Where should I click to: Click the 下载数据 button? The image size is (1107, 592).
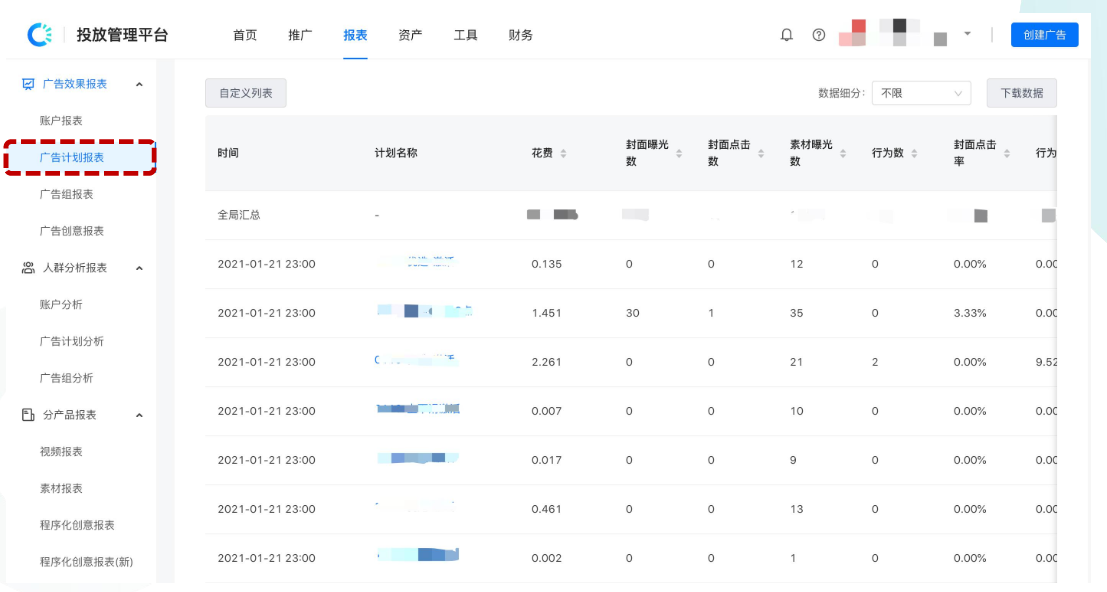1021,92
